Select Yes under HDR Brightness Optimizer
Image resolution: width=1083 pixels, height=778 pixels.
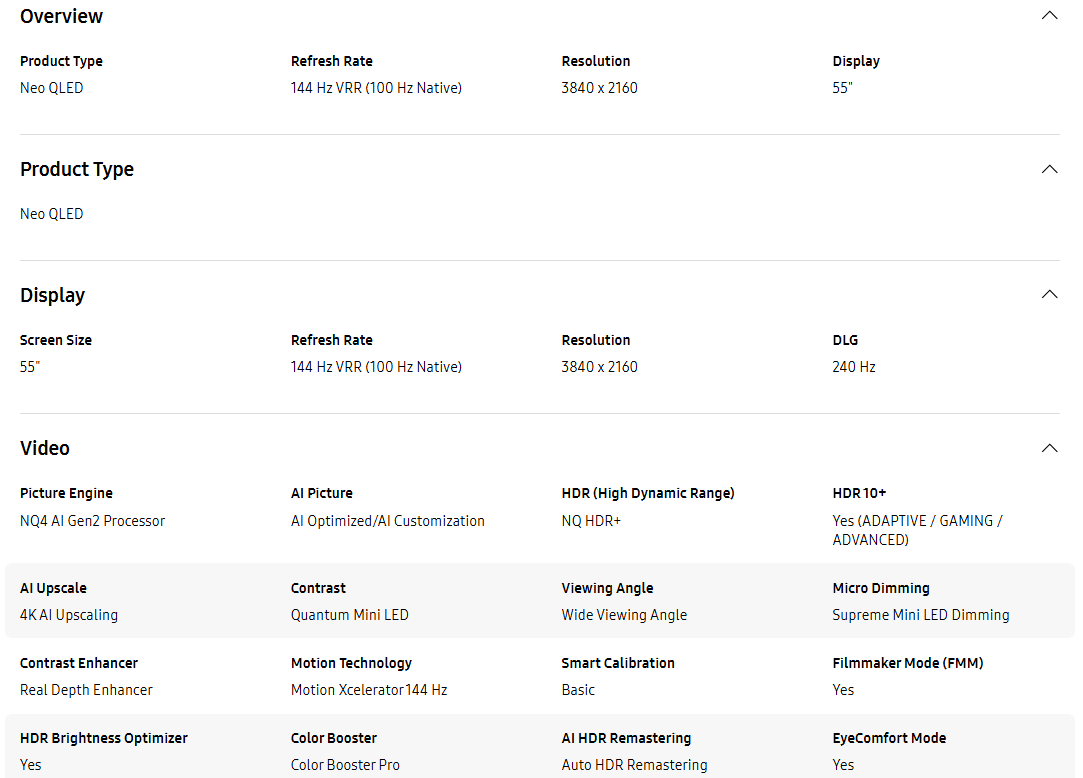[x=30, y=765]
